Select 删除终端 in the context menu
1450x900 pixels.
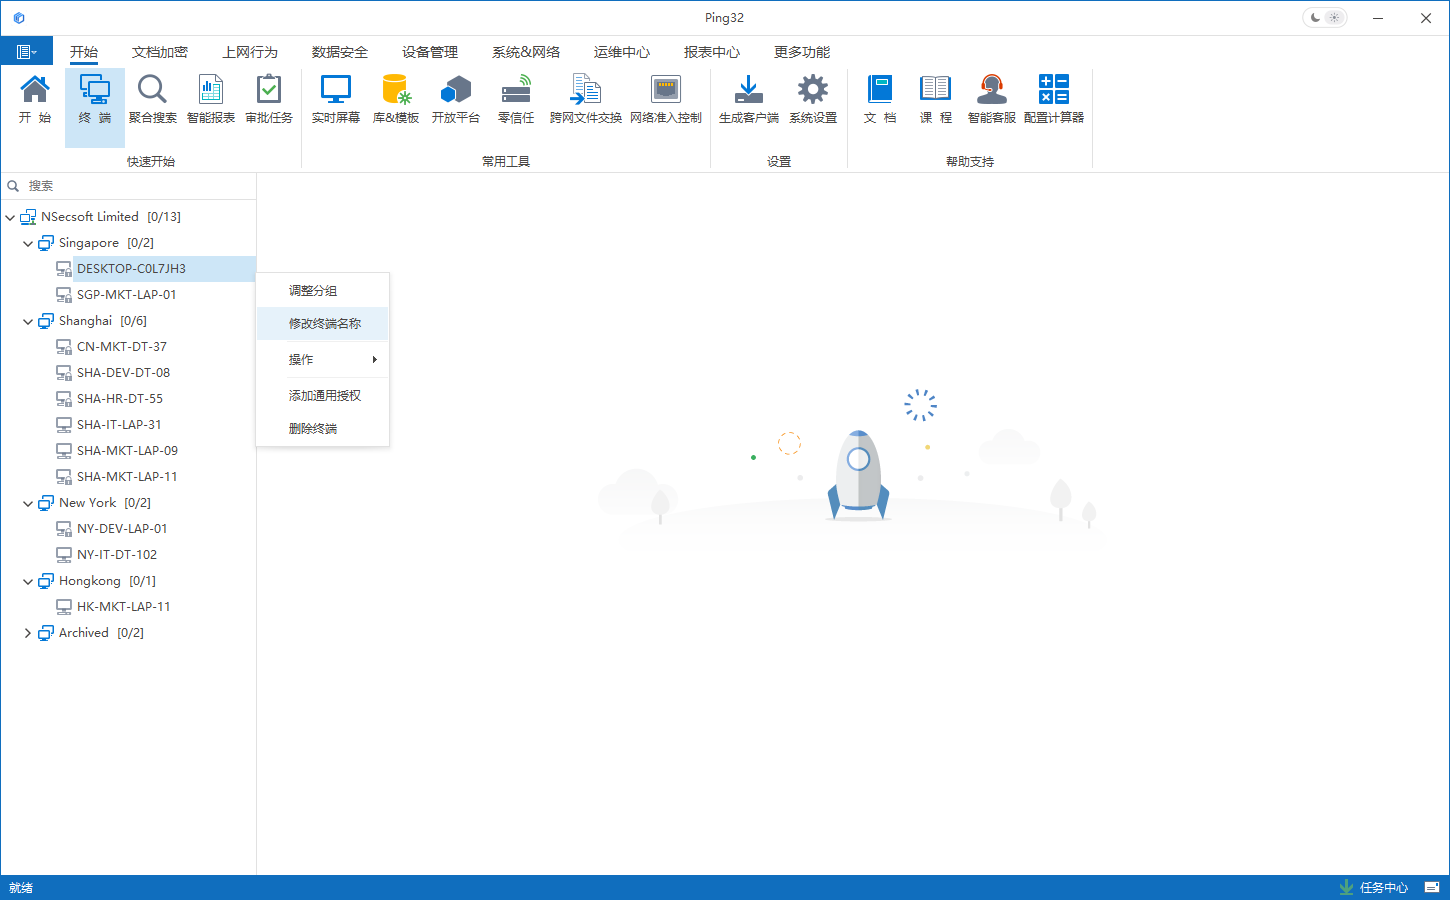(313, 429)
